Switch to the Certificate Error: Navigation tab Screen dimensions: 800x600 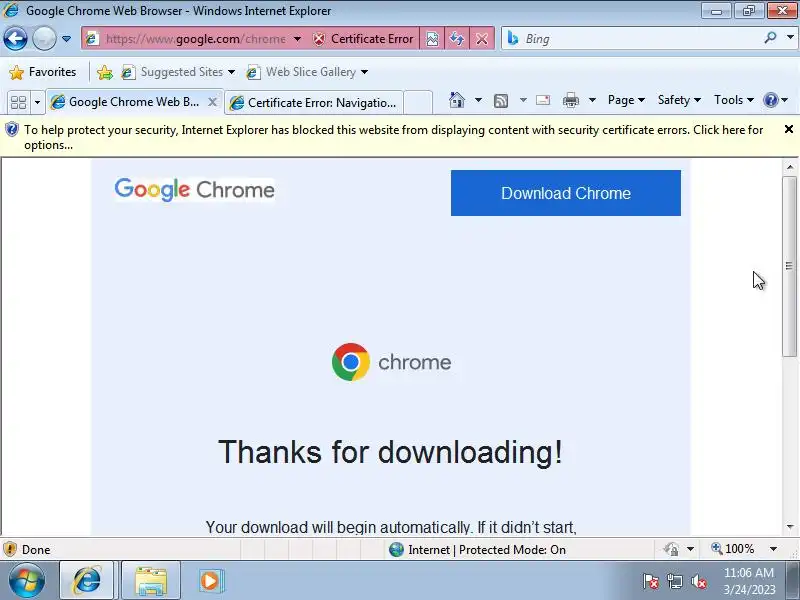pyautogui.click(x=314, y=103)
